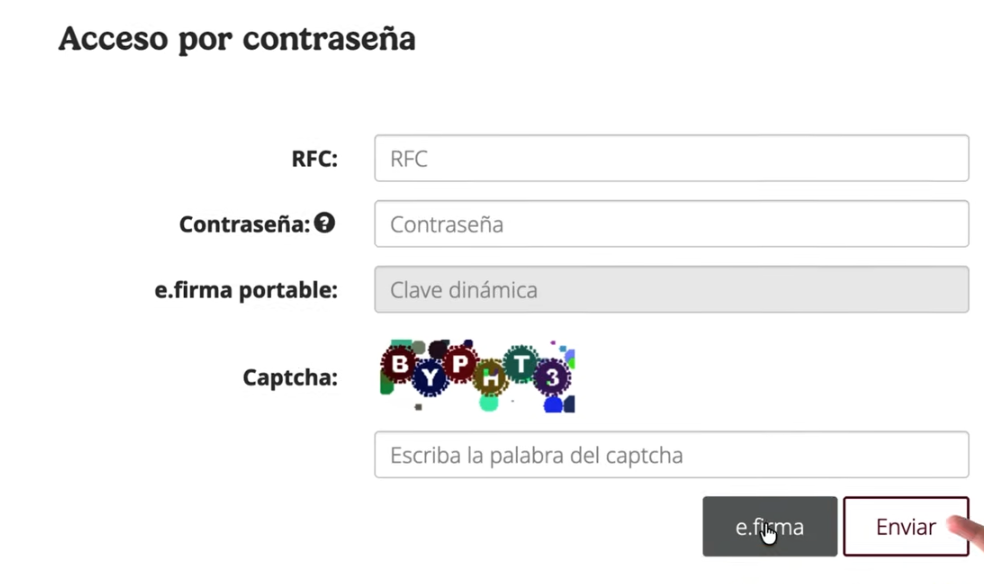
Task: Click the RFC field label
Action: [314, 159]
